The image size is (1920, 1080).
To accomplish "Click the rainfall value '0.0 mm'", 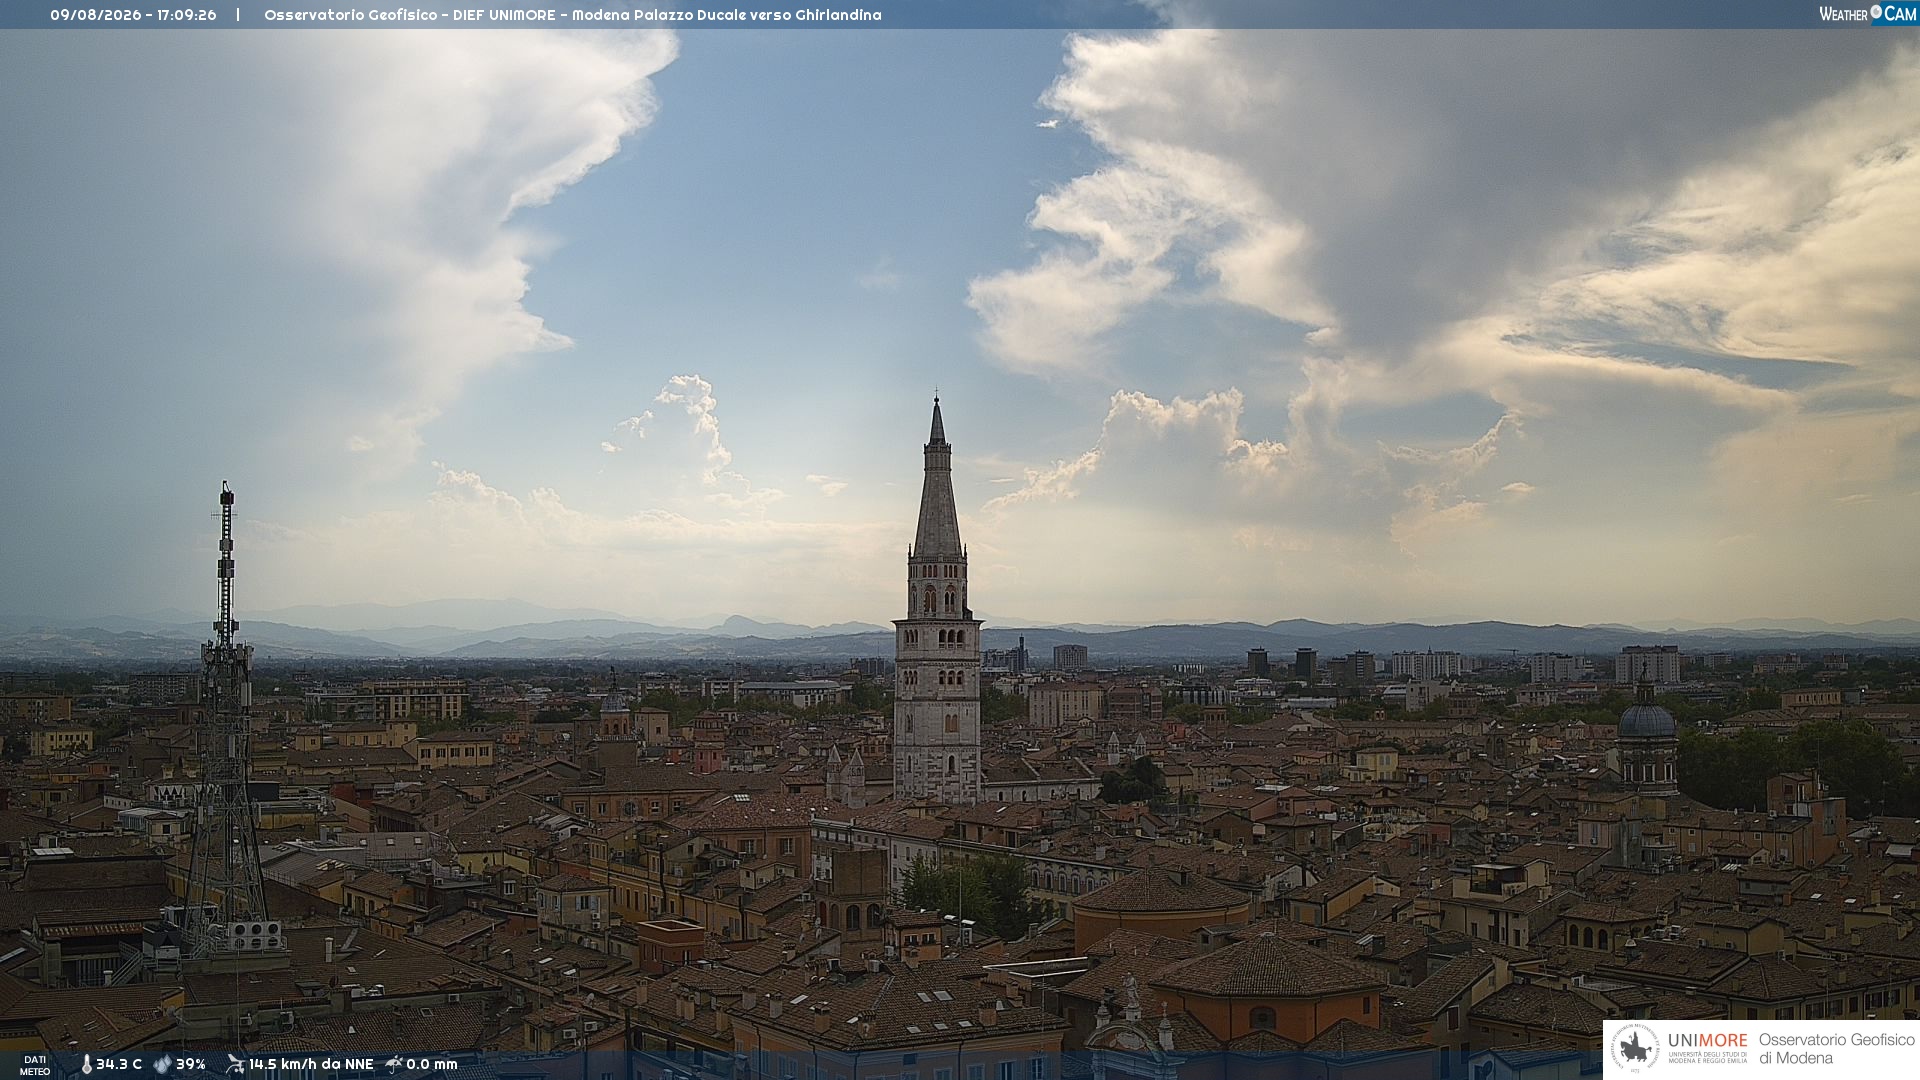I will (432, 1064).
